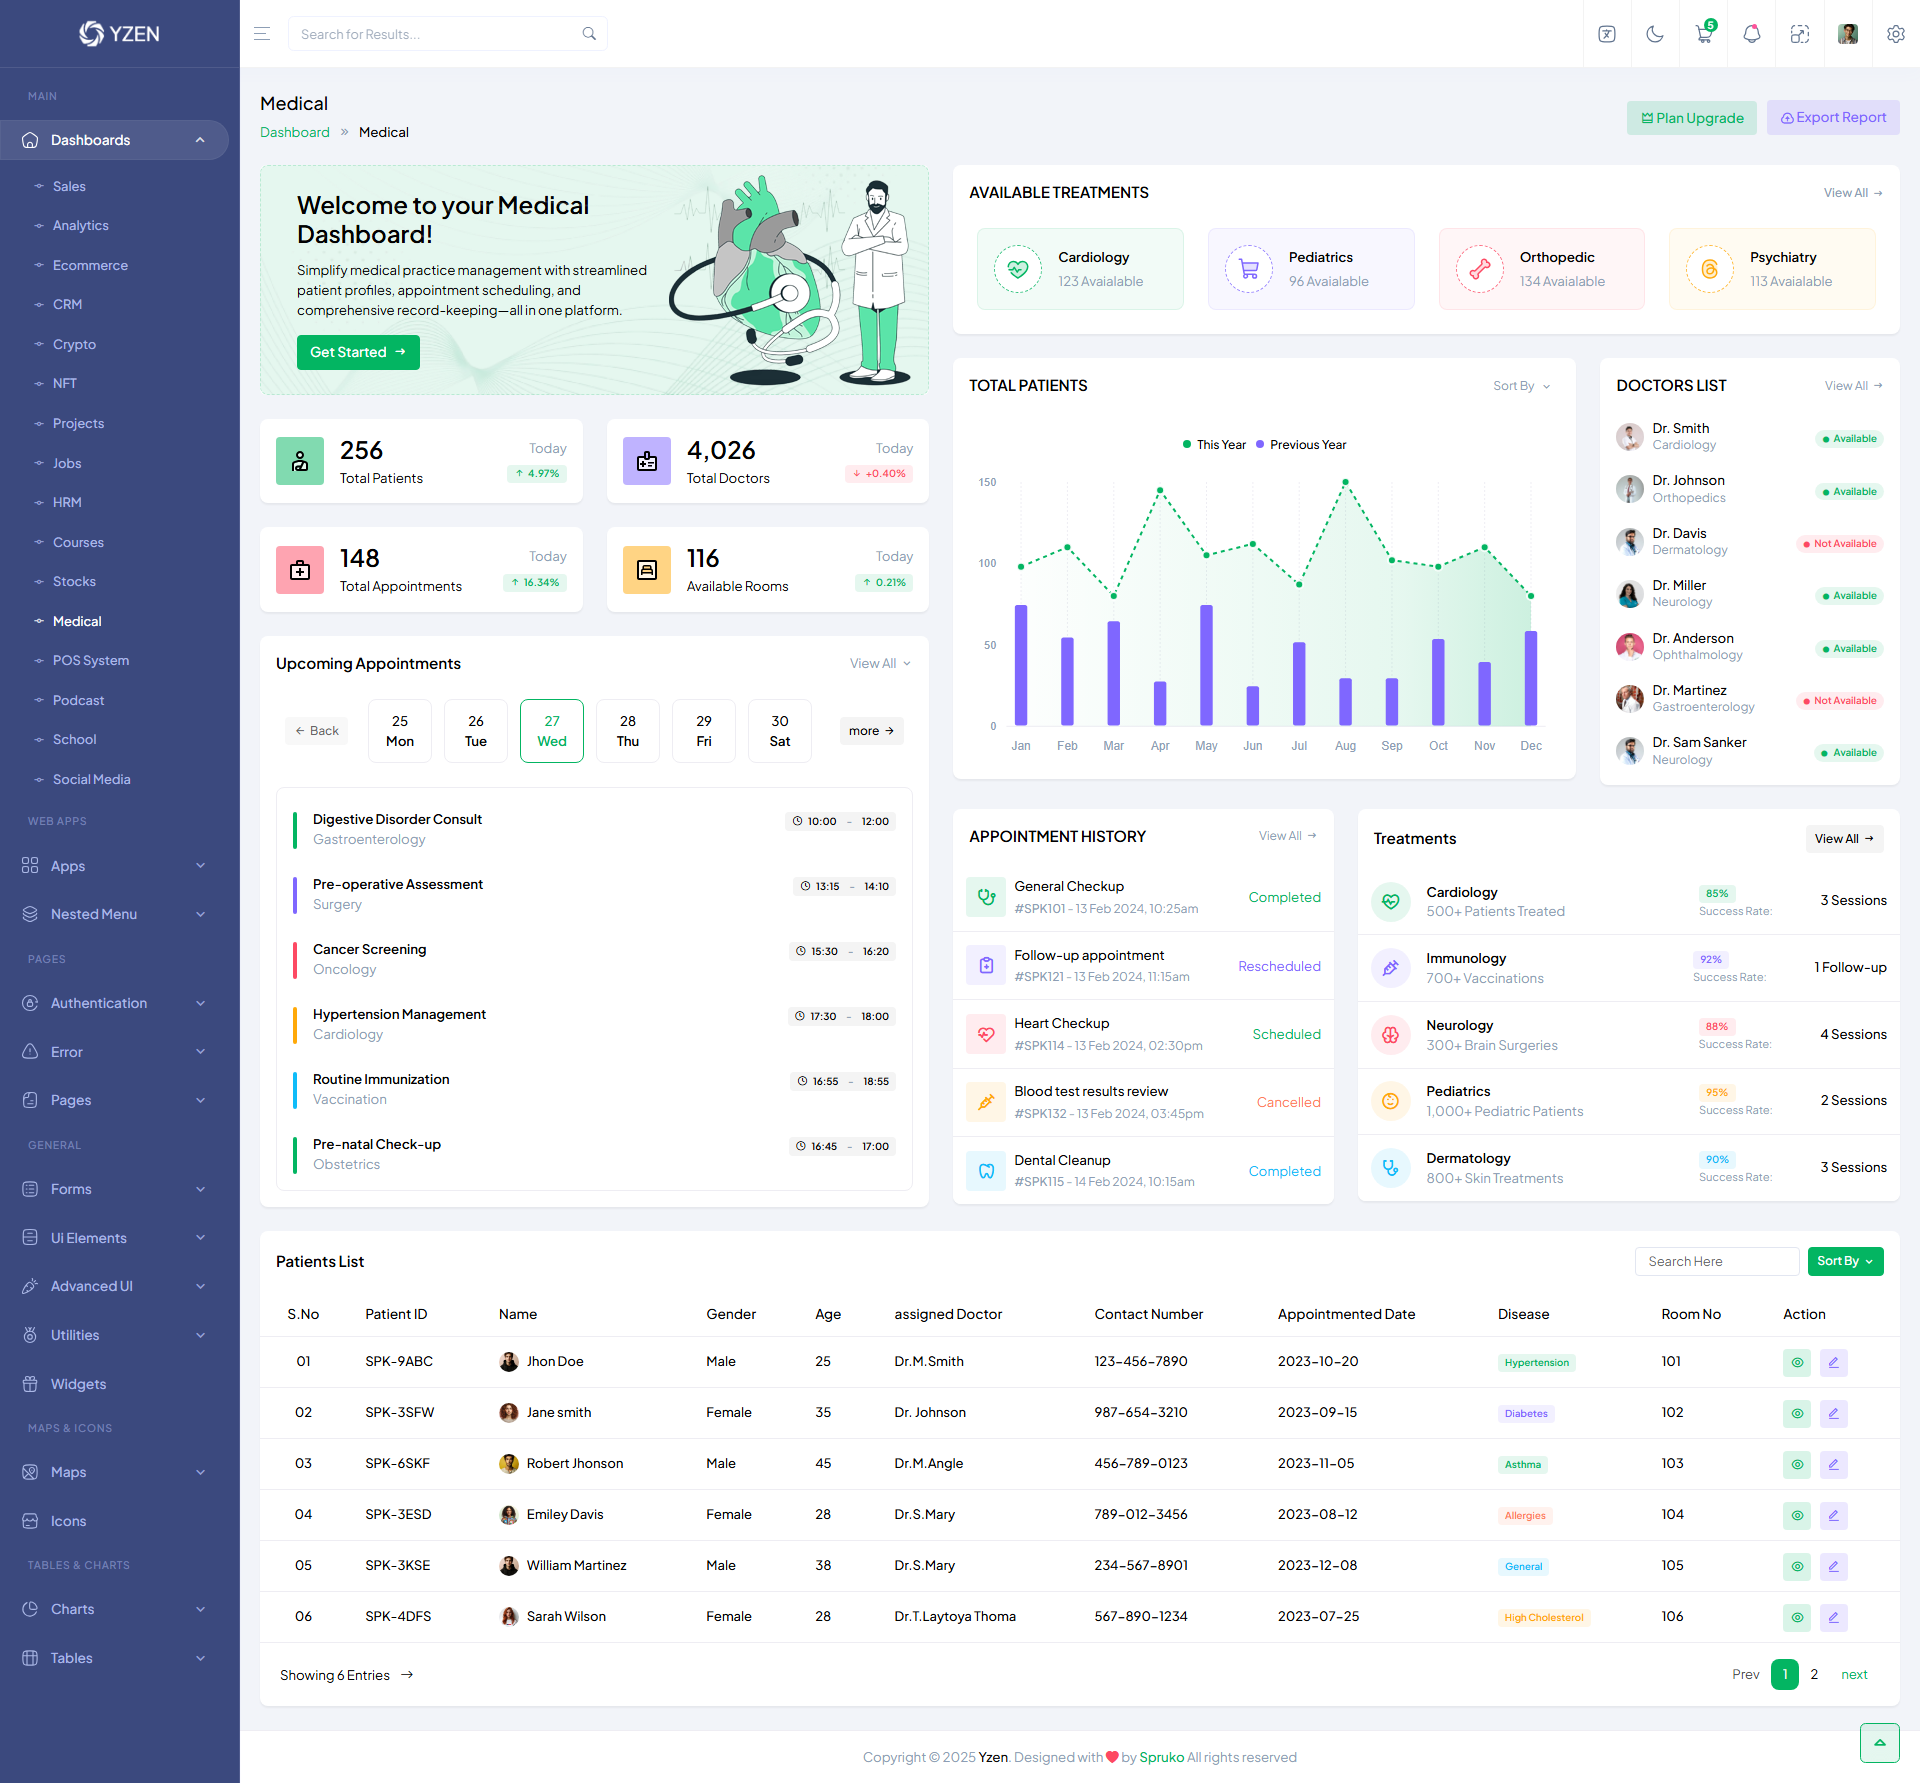1920x1783 pixels.
Task: Click edit pencil icon for Sarah Wilson
Action: pos(1833,1617)
